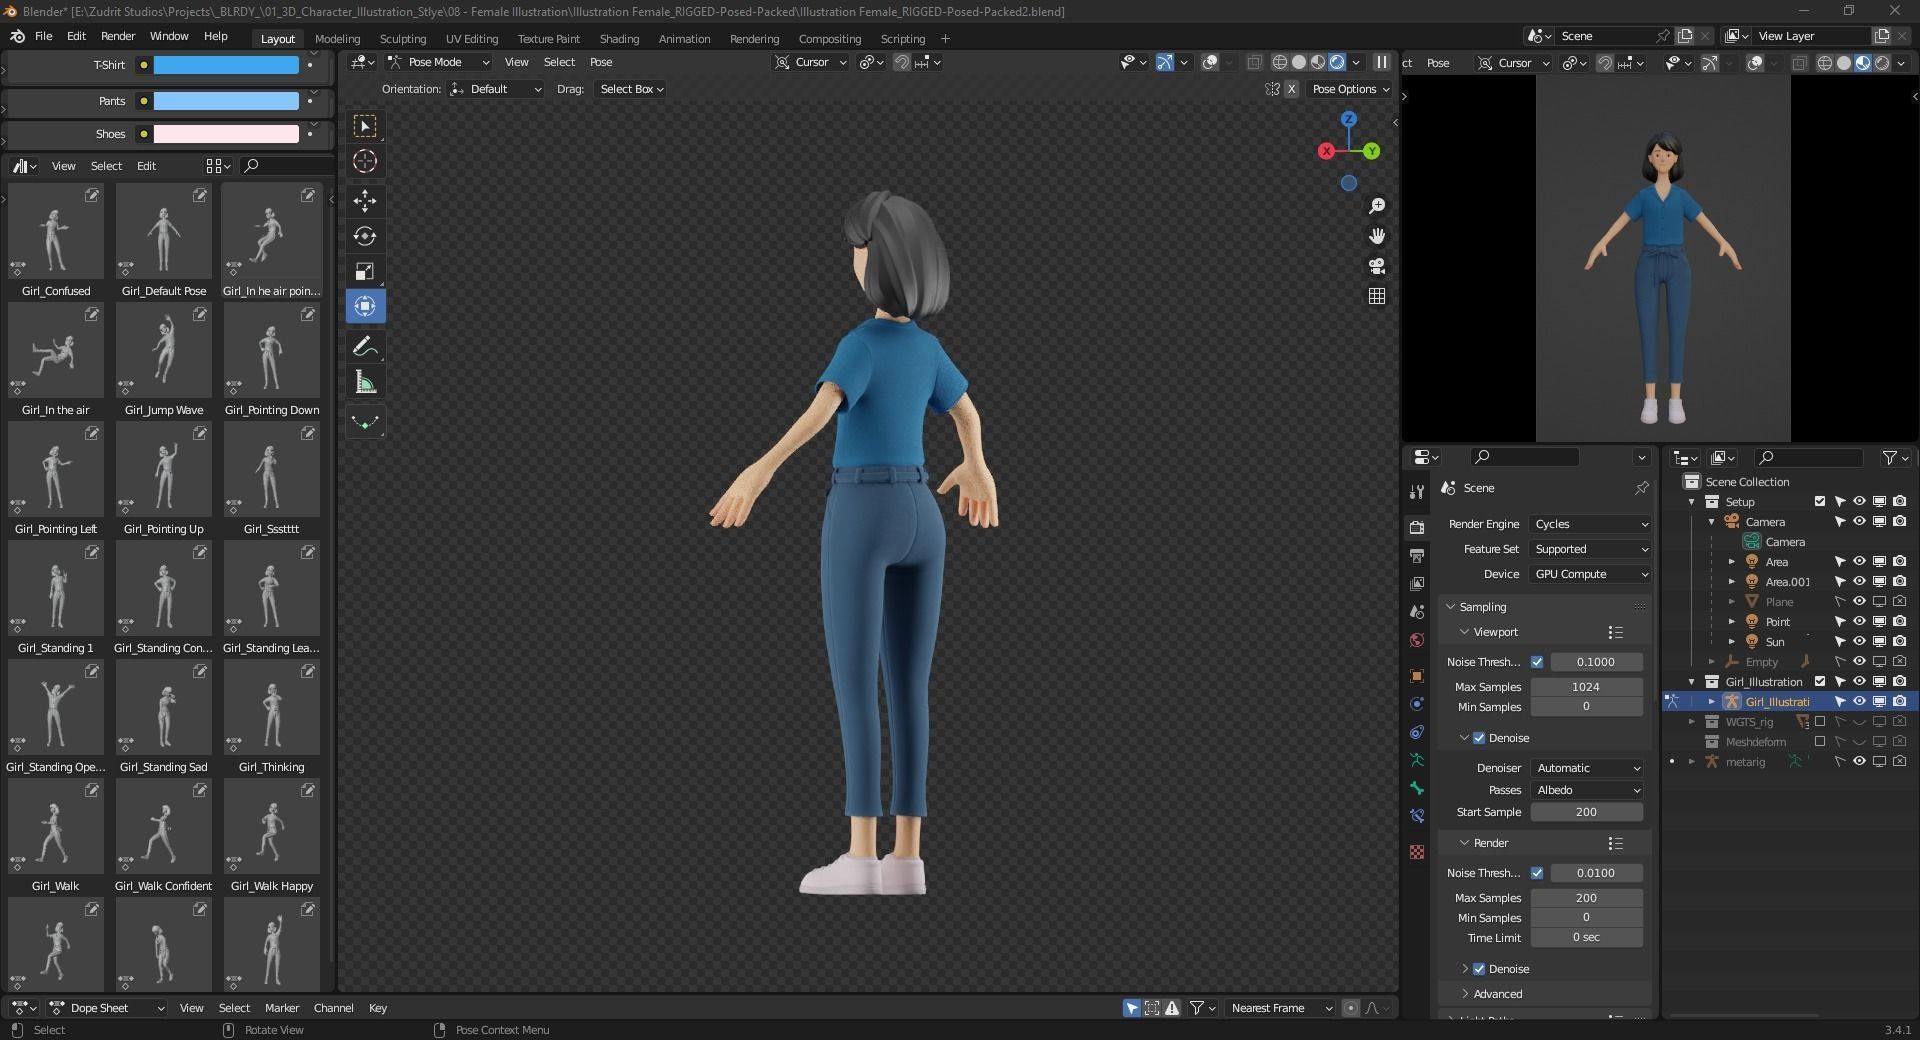The height and width of the screenshot is (1040, 1920).
Task: Open the Denoiser Automatic dropdown
Action: [1588, 768]
